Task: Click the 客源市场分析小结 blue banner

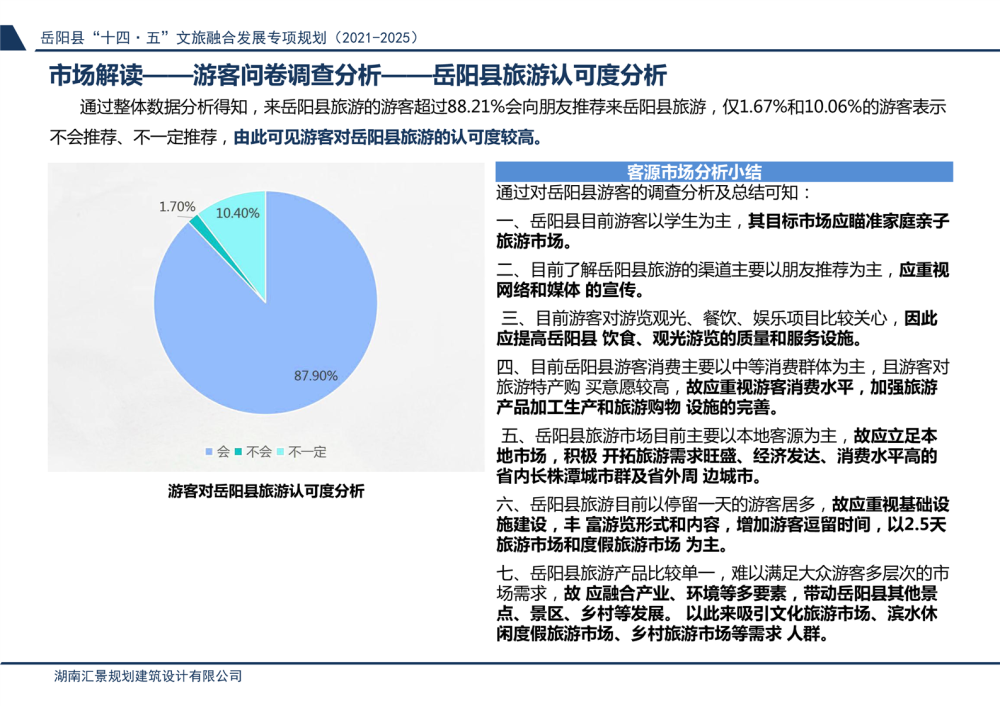Action: (x=723, y=171)
